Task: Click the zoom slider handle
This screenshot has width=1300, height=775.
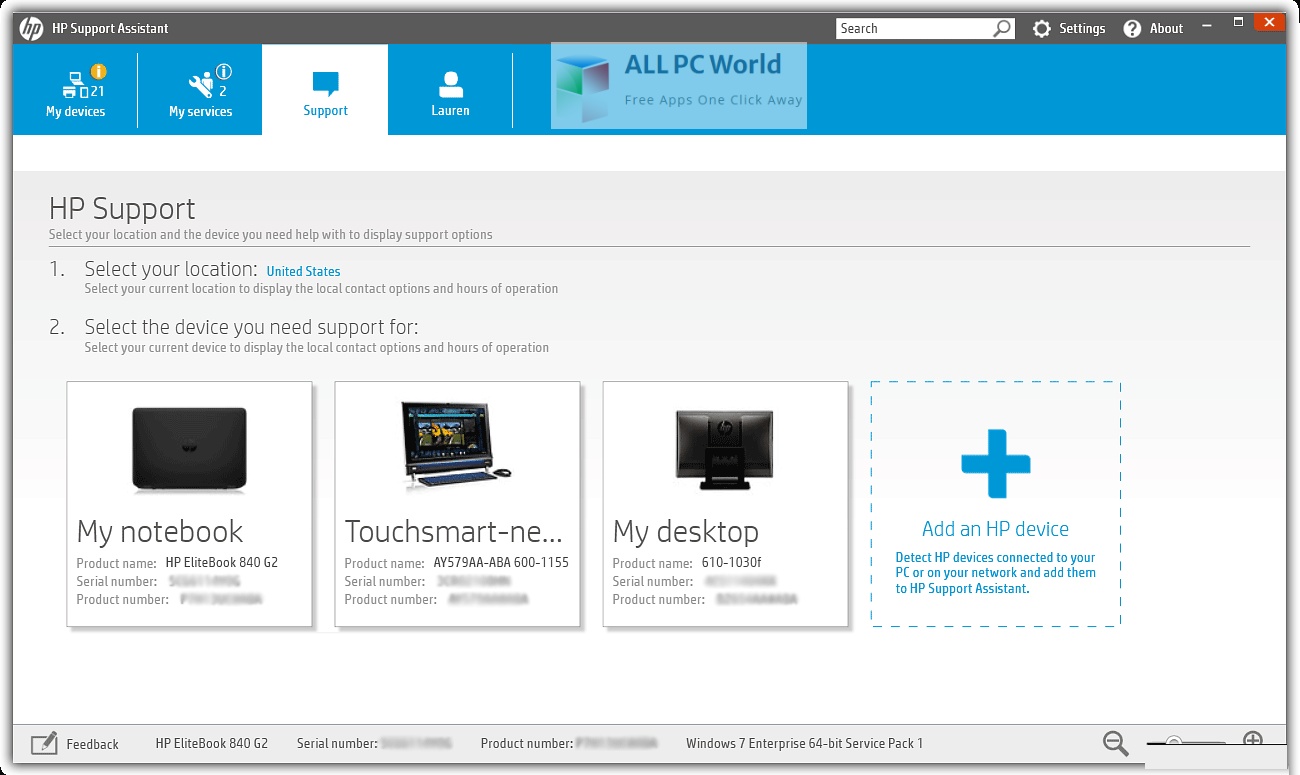Action: coord(1174,742)
